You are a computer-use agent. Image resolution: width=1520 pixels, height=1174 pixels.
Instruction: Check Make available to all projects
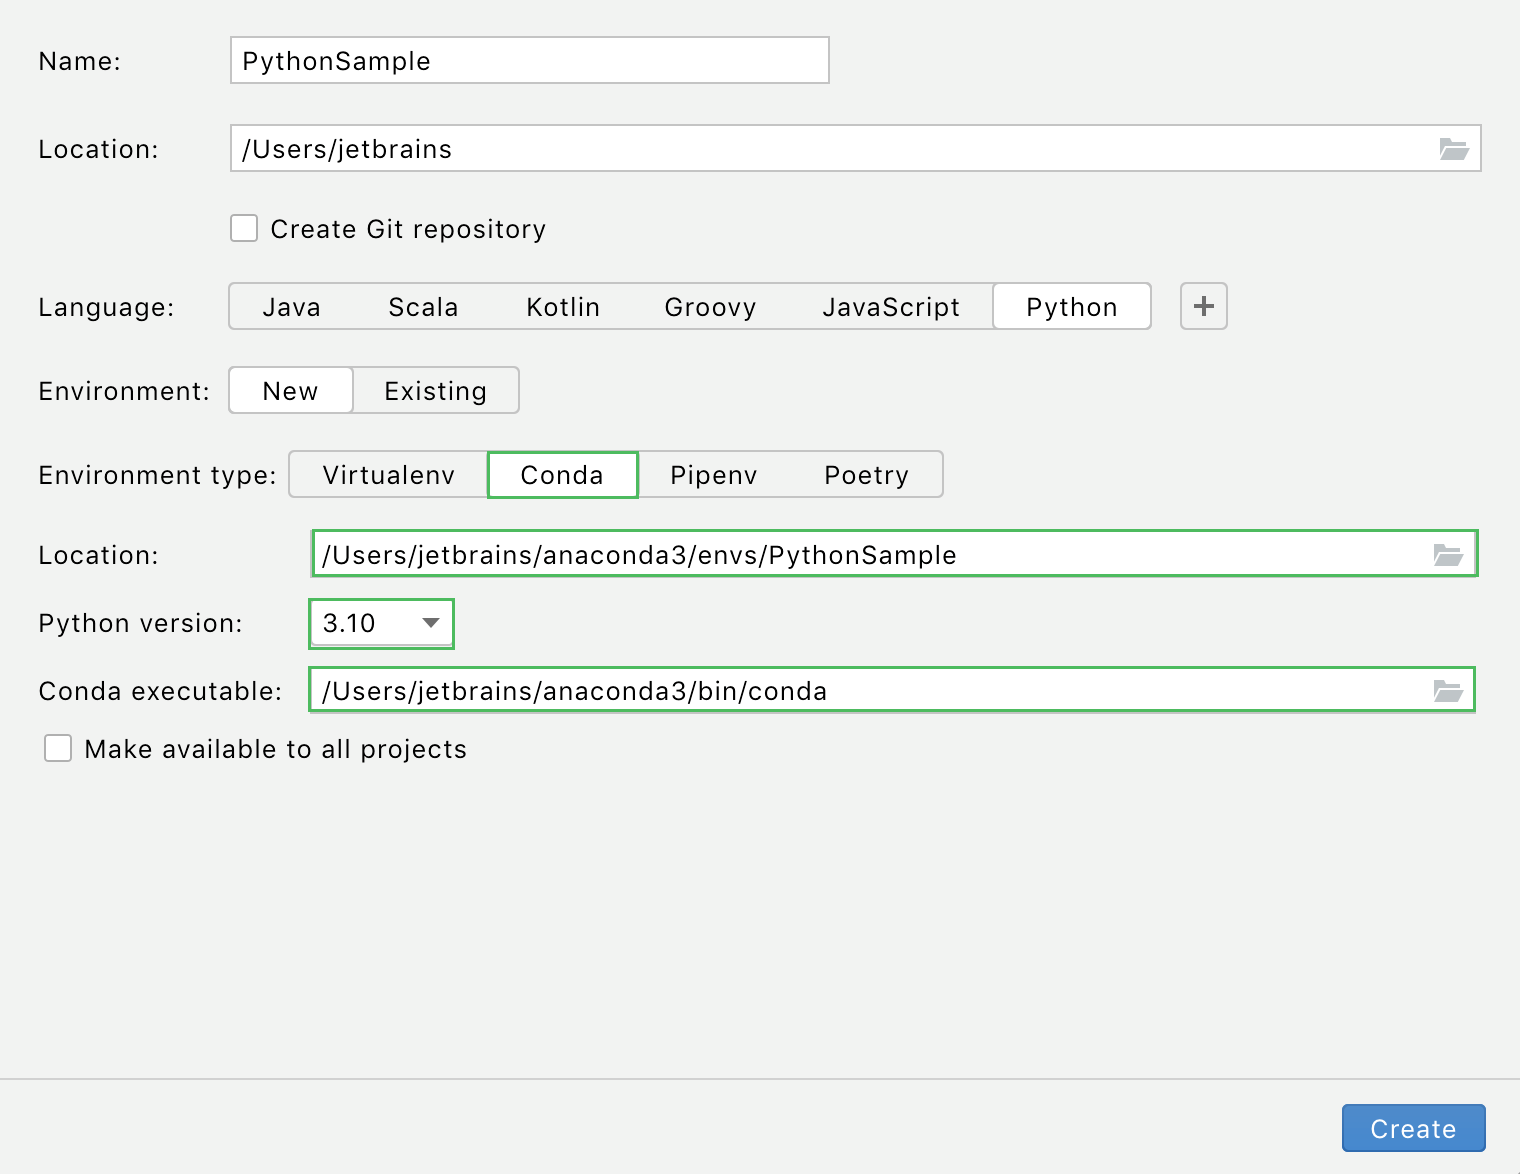58,748
